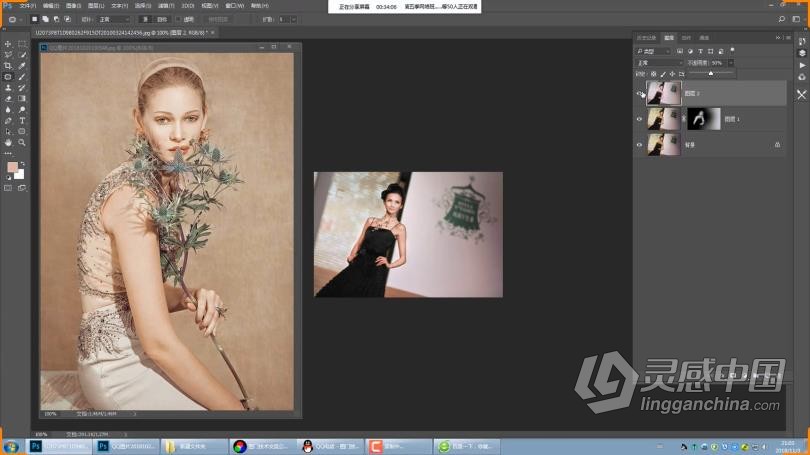Select the Patch tool in toolbox

point(8,76)
